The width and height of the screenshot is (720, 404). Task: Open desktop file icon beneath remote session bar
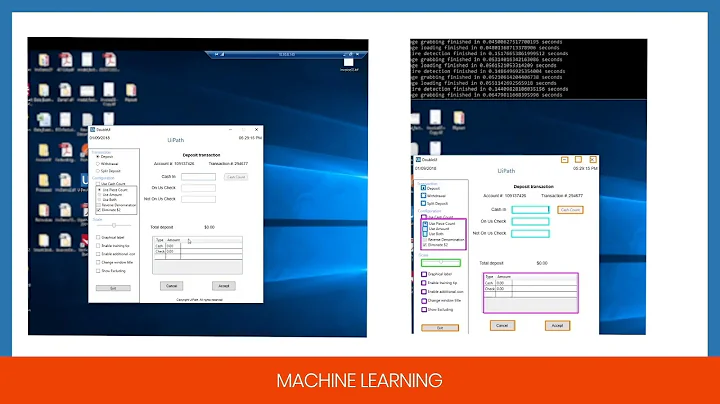tap(349, 63)
